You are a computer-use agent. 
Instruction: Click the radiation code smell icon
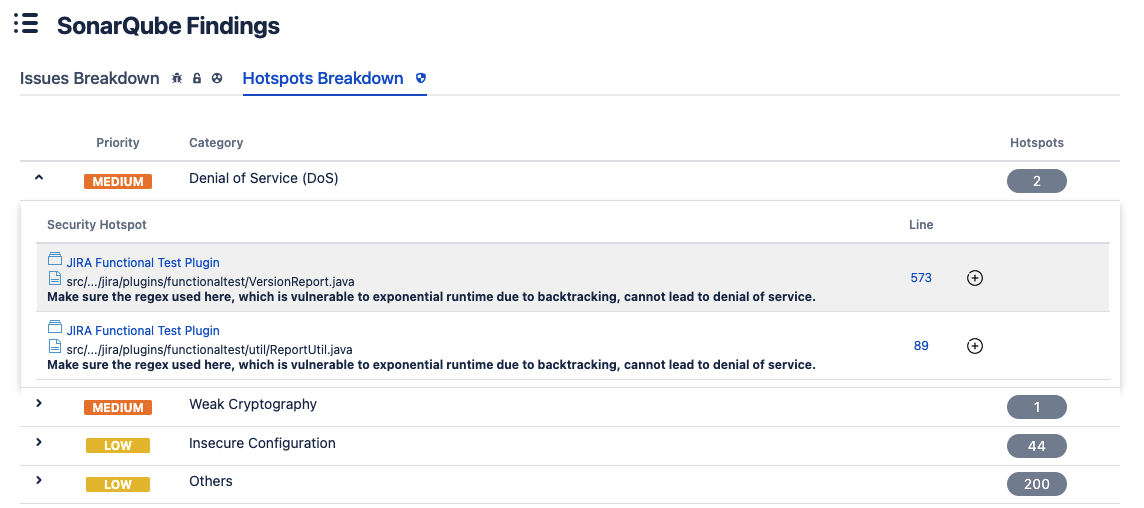(217, 78)
